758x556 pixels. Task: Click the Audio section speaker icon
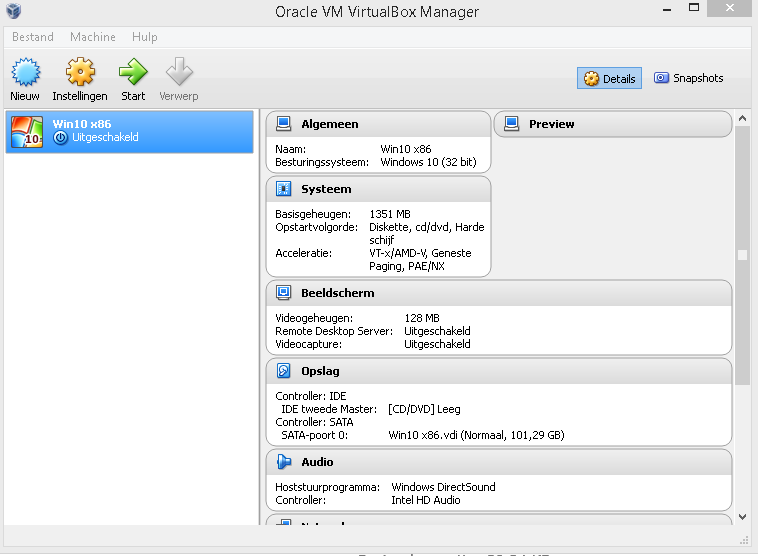pyautogui.click(x=284, y=462)
